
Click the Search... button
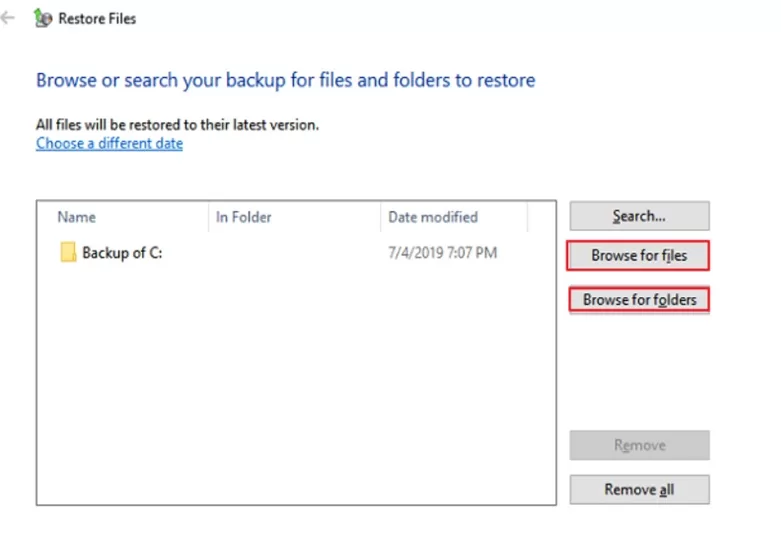click(x=640, y=216)
